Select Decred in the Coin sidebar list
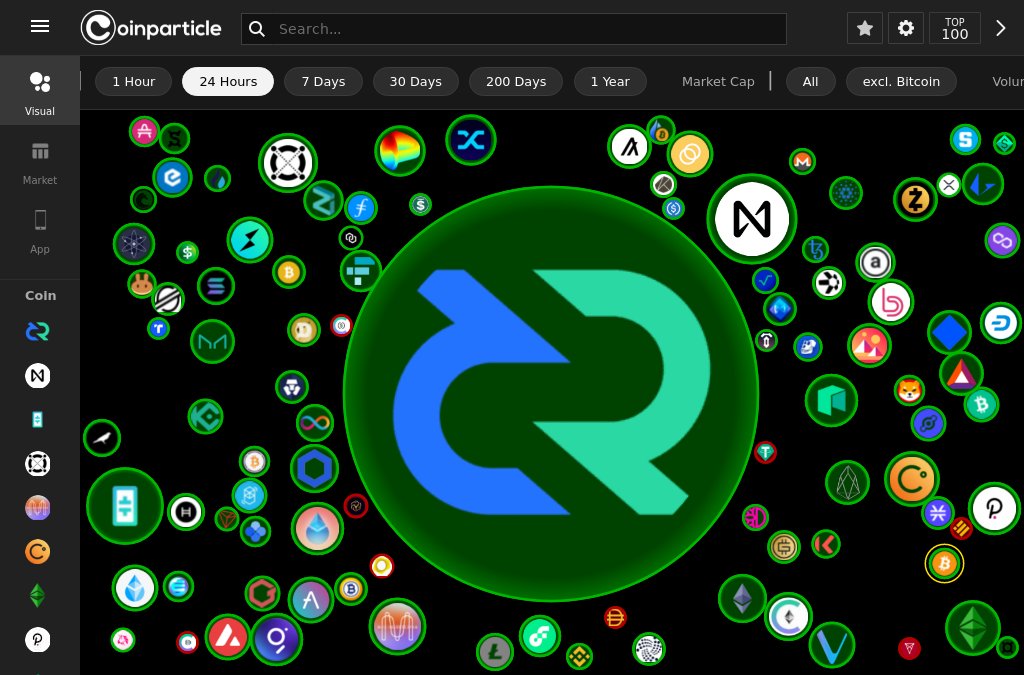 (37, 332)
